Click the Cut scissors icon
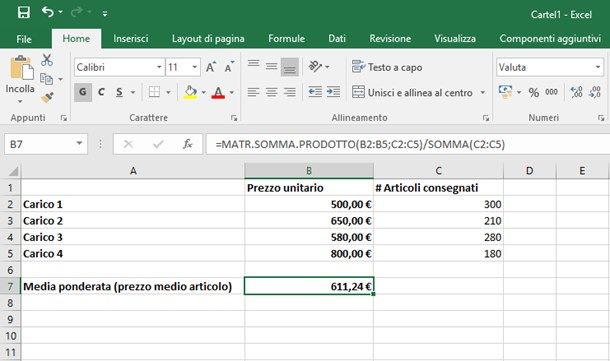This screenshot has width=610, height=361. pyautogui.click(x=47, y=60)
